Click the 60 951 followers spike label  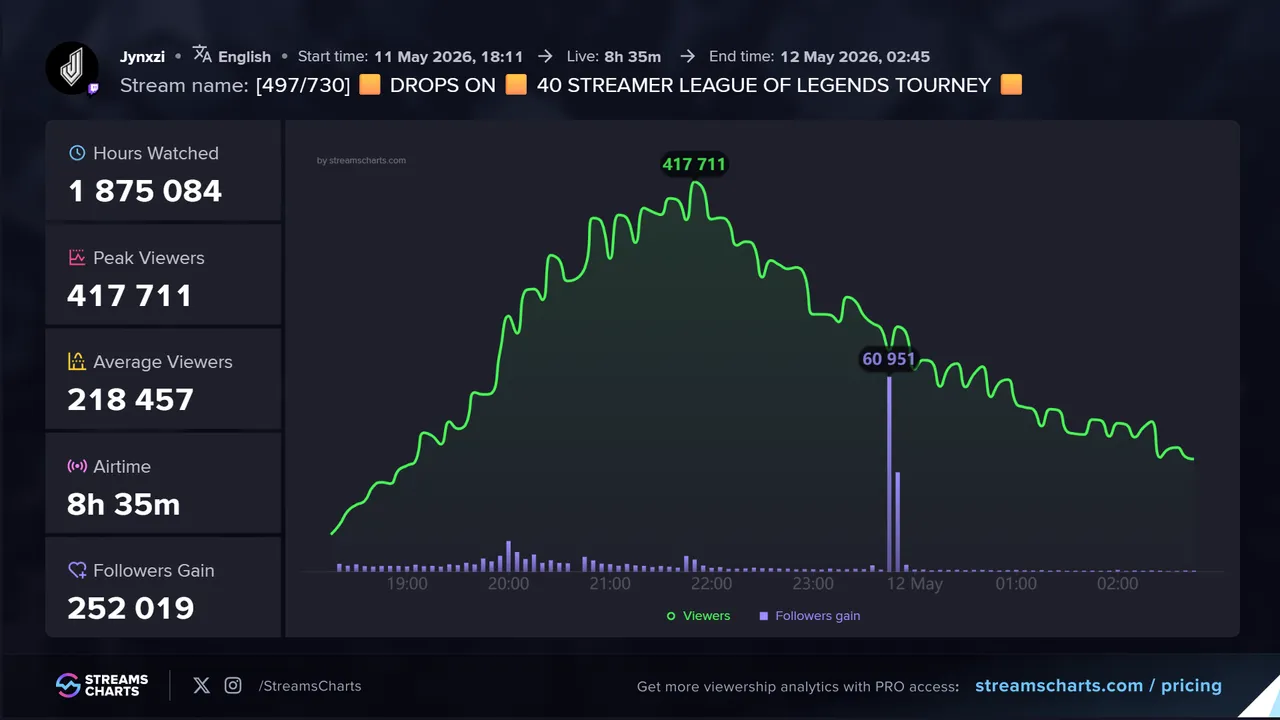click(889, 360)
